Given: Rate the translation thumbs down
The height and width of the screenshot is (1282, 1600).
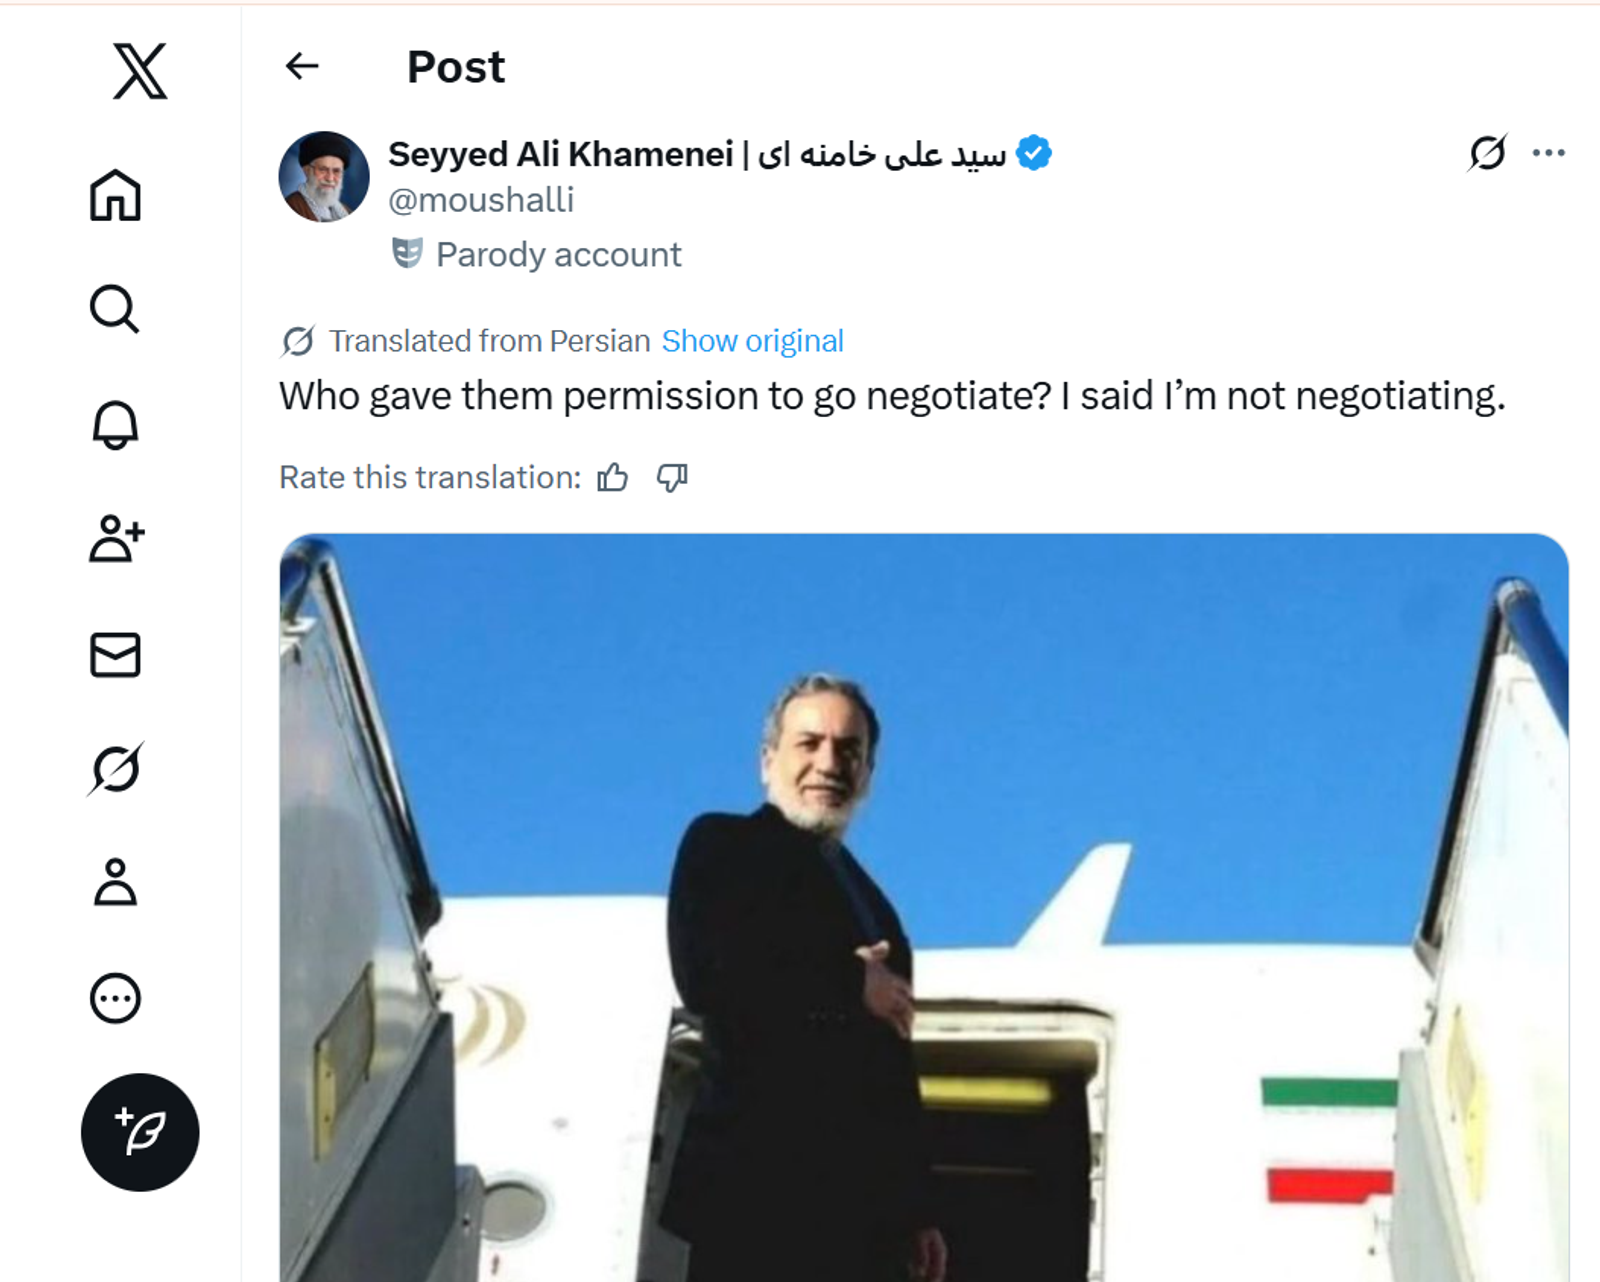Looking at the screenshot, I should pyautogui.click(x=672, y=478).
